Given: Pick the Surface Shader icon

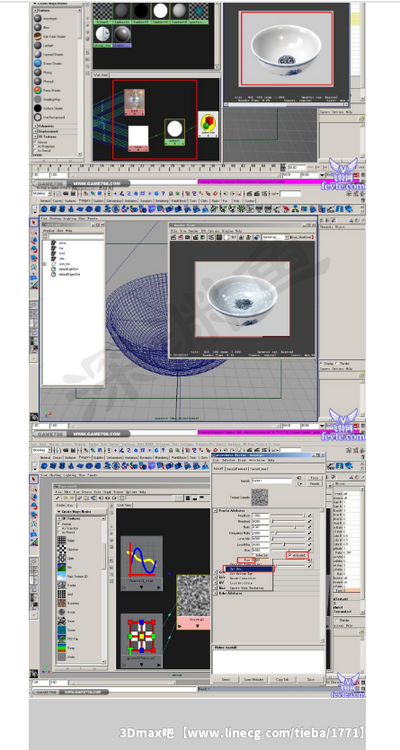Looking at the screenshot, I should tap(37, 108).
